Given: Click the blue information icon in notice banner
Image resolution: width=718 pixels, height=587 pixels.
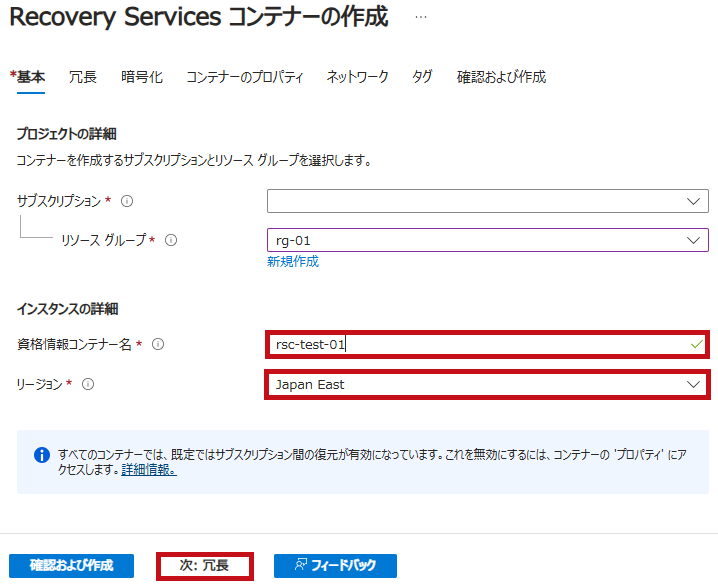Looking at the screenshot, I should click(42, 455).
